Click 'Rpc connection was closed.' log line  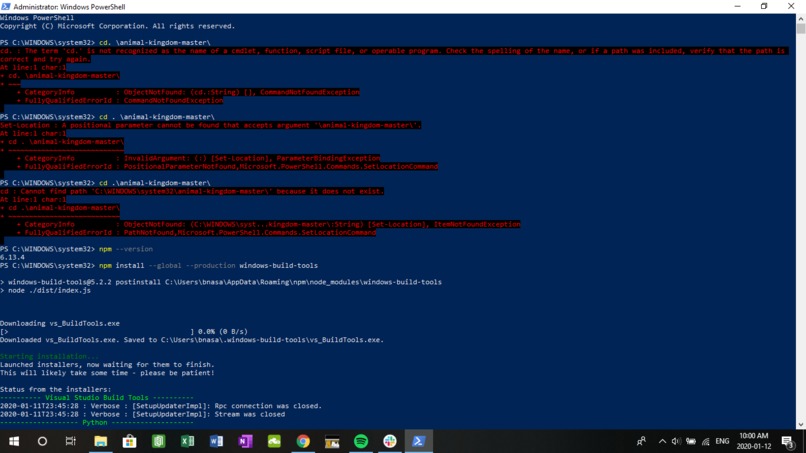161,406
